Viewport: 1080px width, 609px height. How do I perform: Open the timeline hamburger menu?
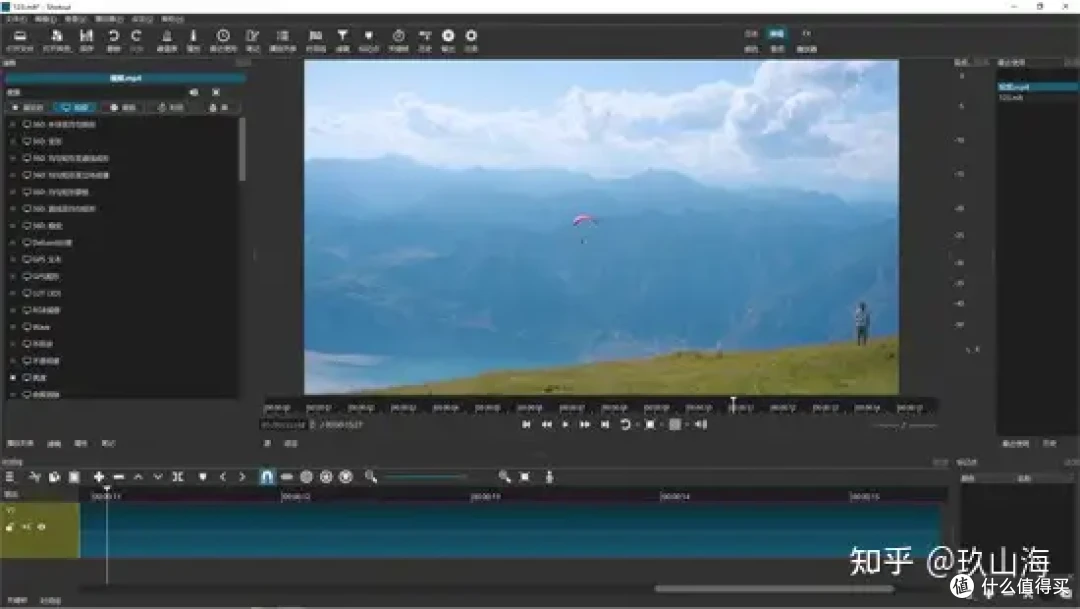pos(10,477)
